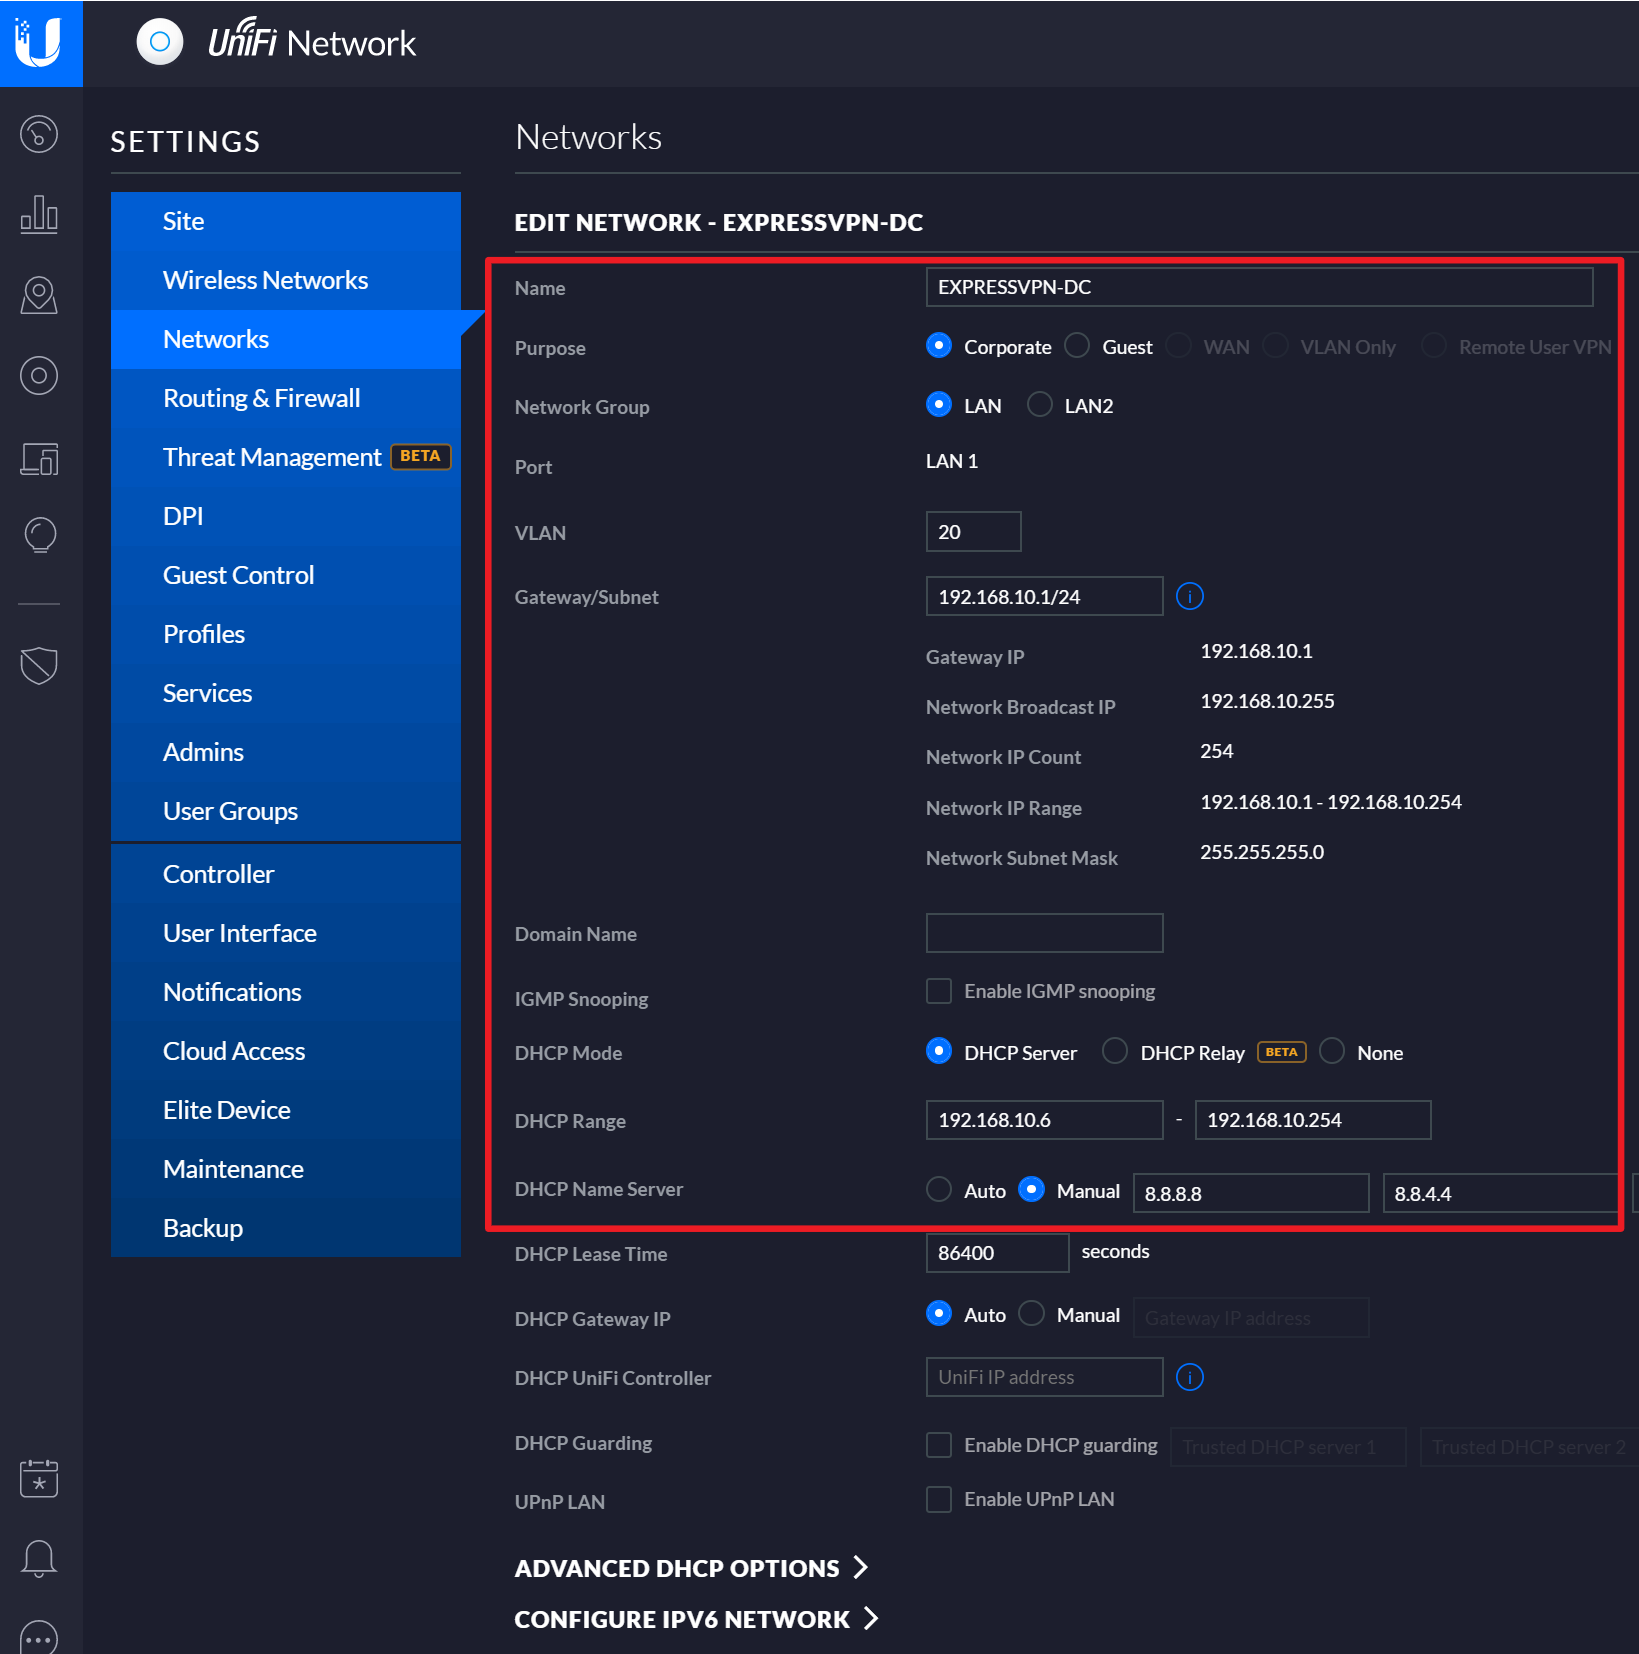Open the Devices circle icon
The width and height of the screenshot is (1639, 1654).
click(x=39, y=376)
